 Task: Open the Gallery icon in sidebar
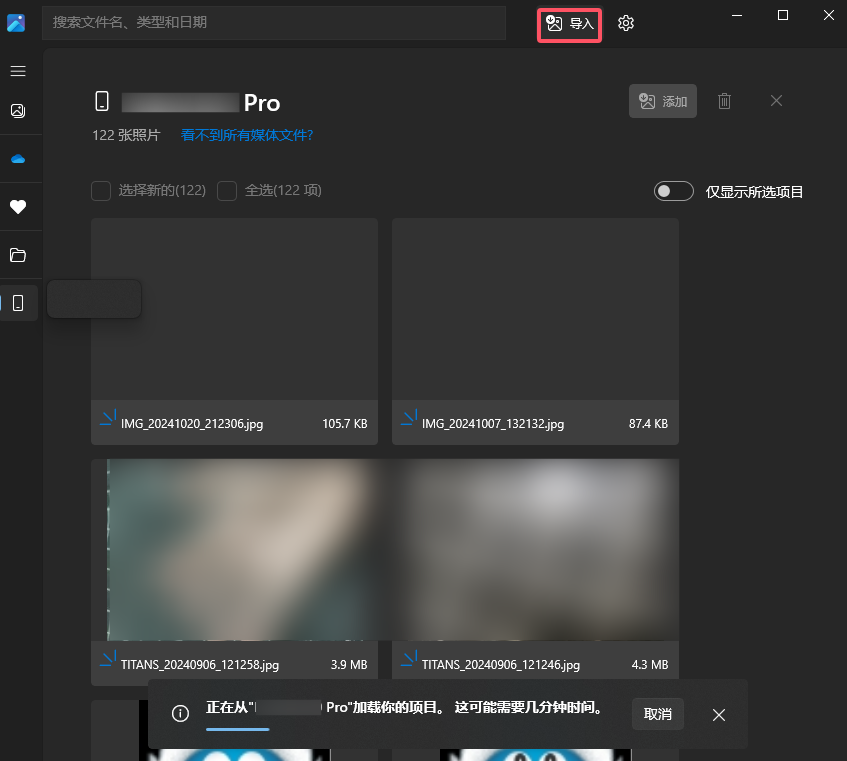18,111
